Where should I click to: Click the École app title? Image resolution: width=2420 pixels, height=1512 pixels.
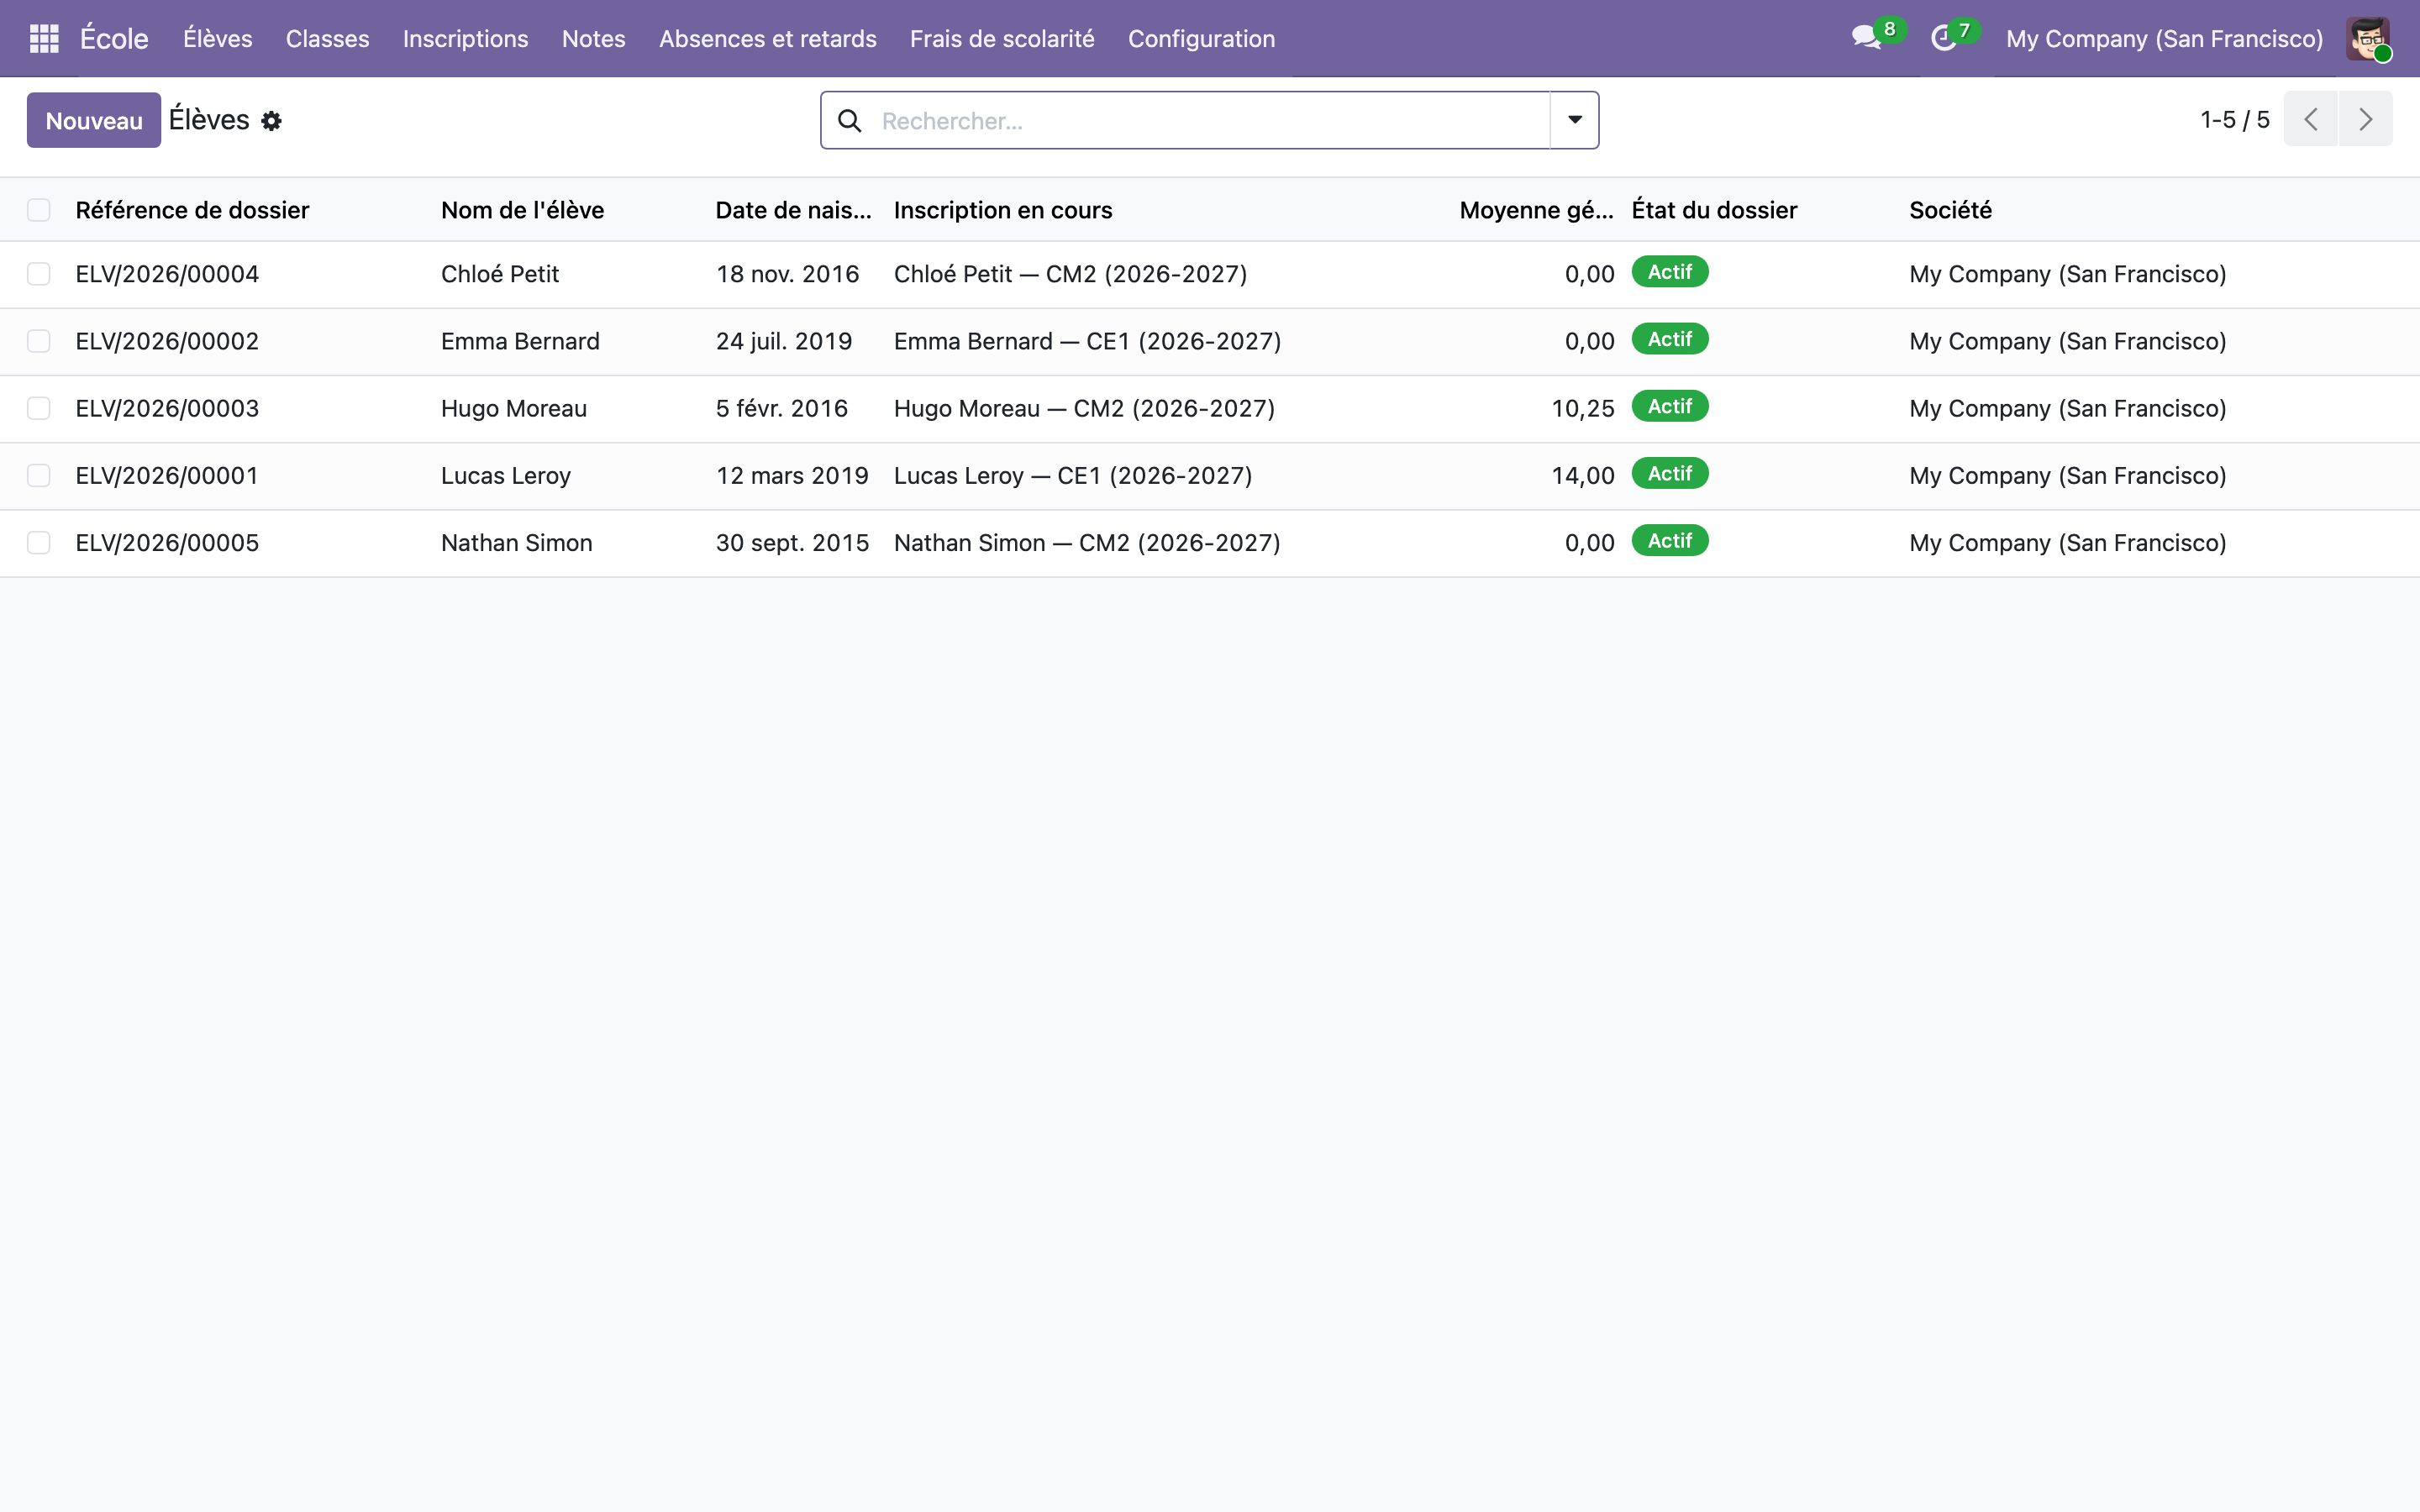click(x=114, y=38)
